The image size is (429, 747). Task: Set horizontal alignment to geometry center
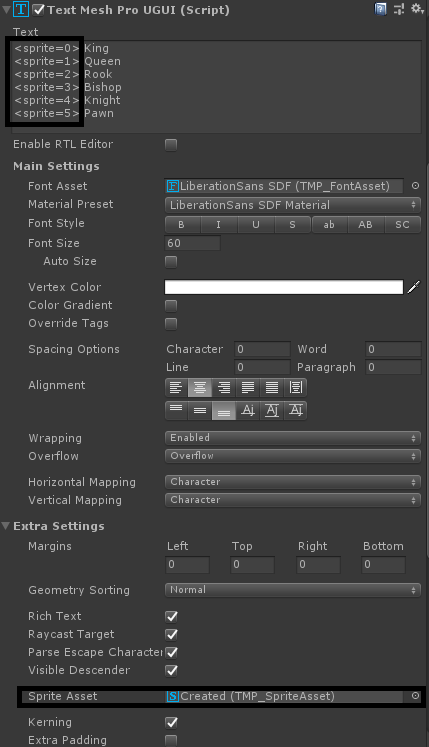(x=296, y=388)
